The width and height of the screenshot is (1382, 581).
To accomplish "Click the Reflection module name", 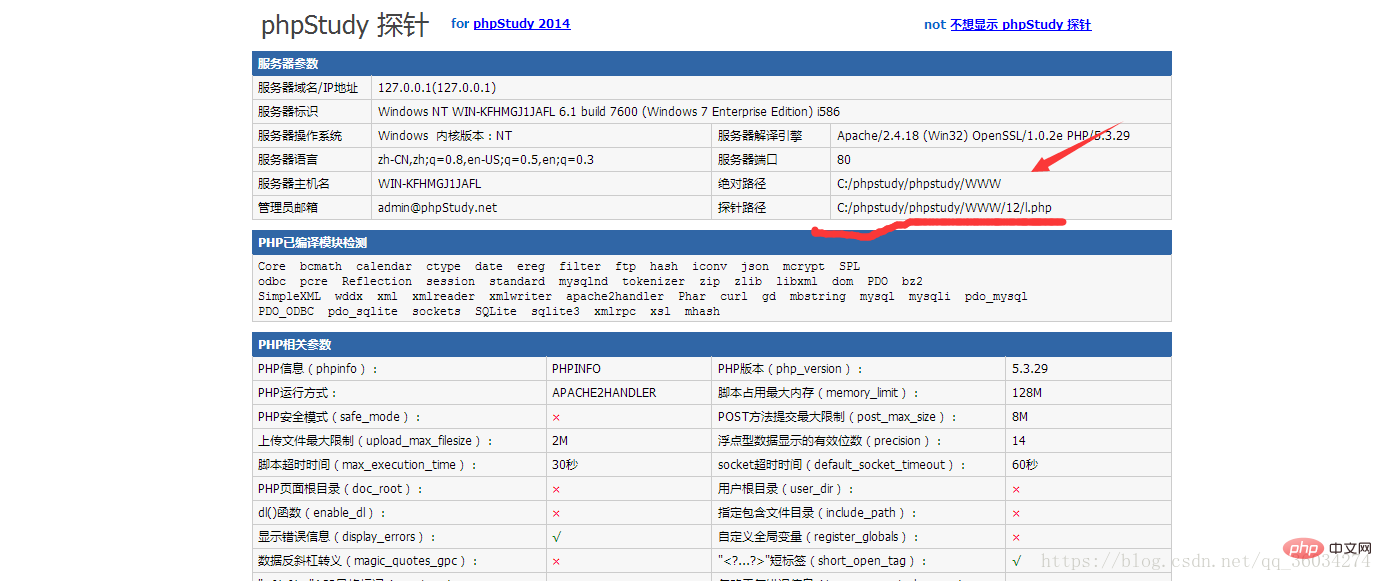I will tap(377, 282).
